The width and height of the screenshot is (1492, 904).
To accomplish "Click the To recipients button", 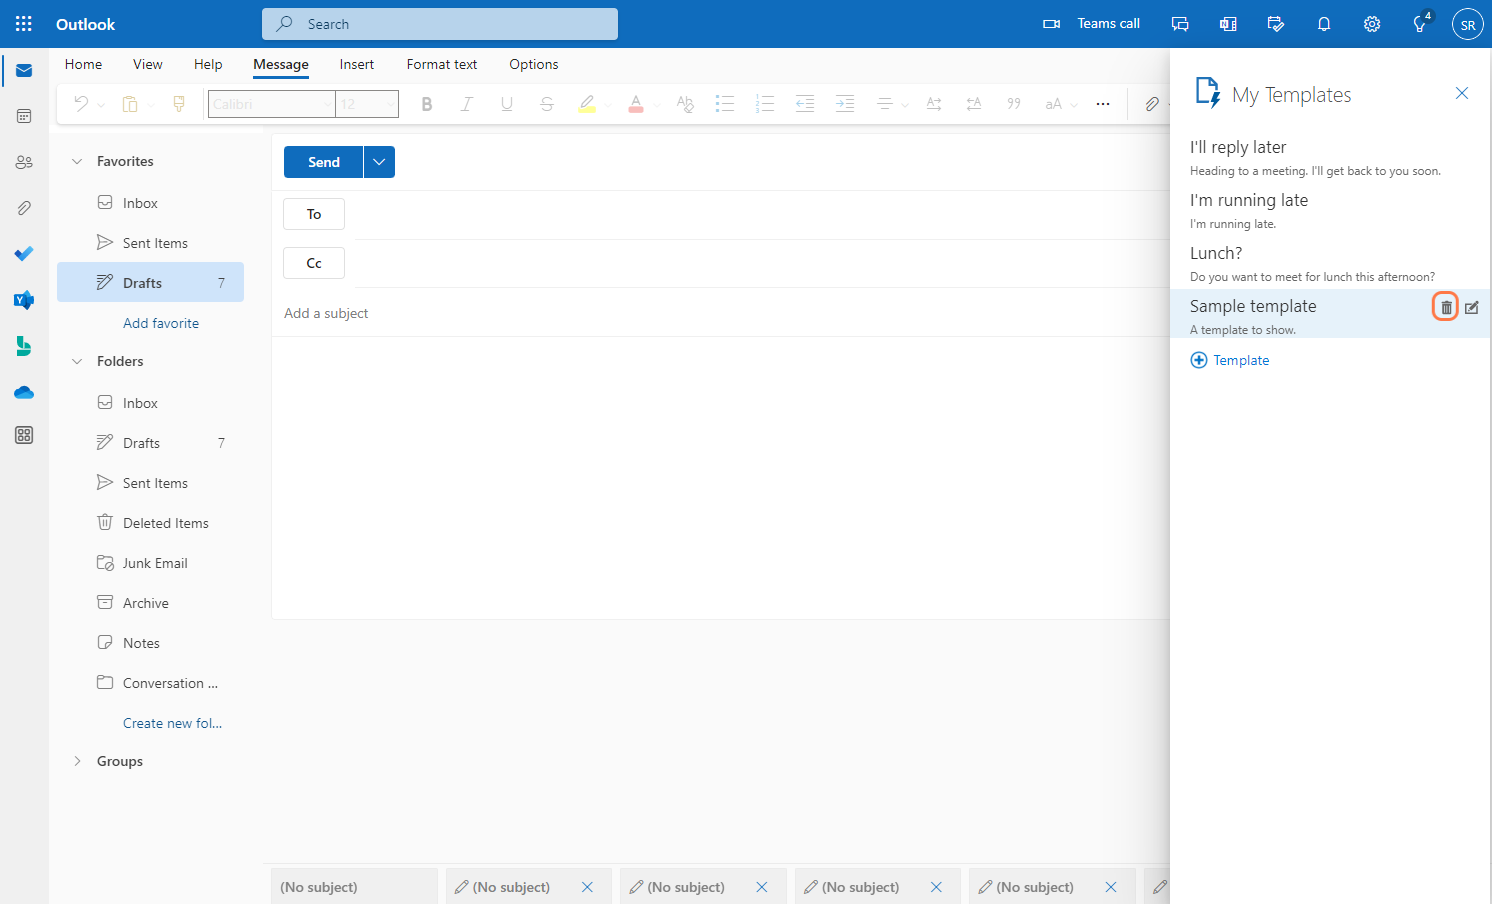I will [314, 214].
